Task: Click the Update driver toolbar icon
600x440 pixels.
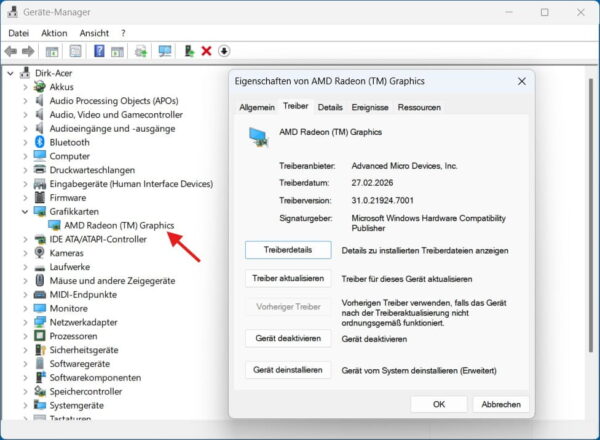Action: (x=141, y=51)
